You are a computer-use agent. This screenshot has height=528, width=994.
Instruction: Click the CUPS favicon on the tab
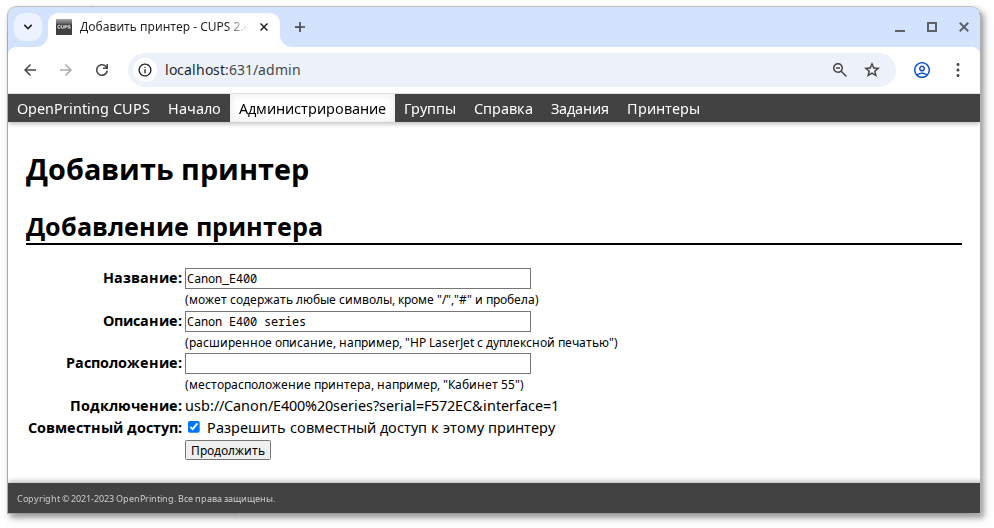click(64, 27)
